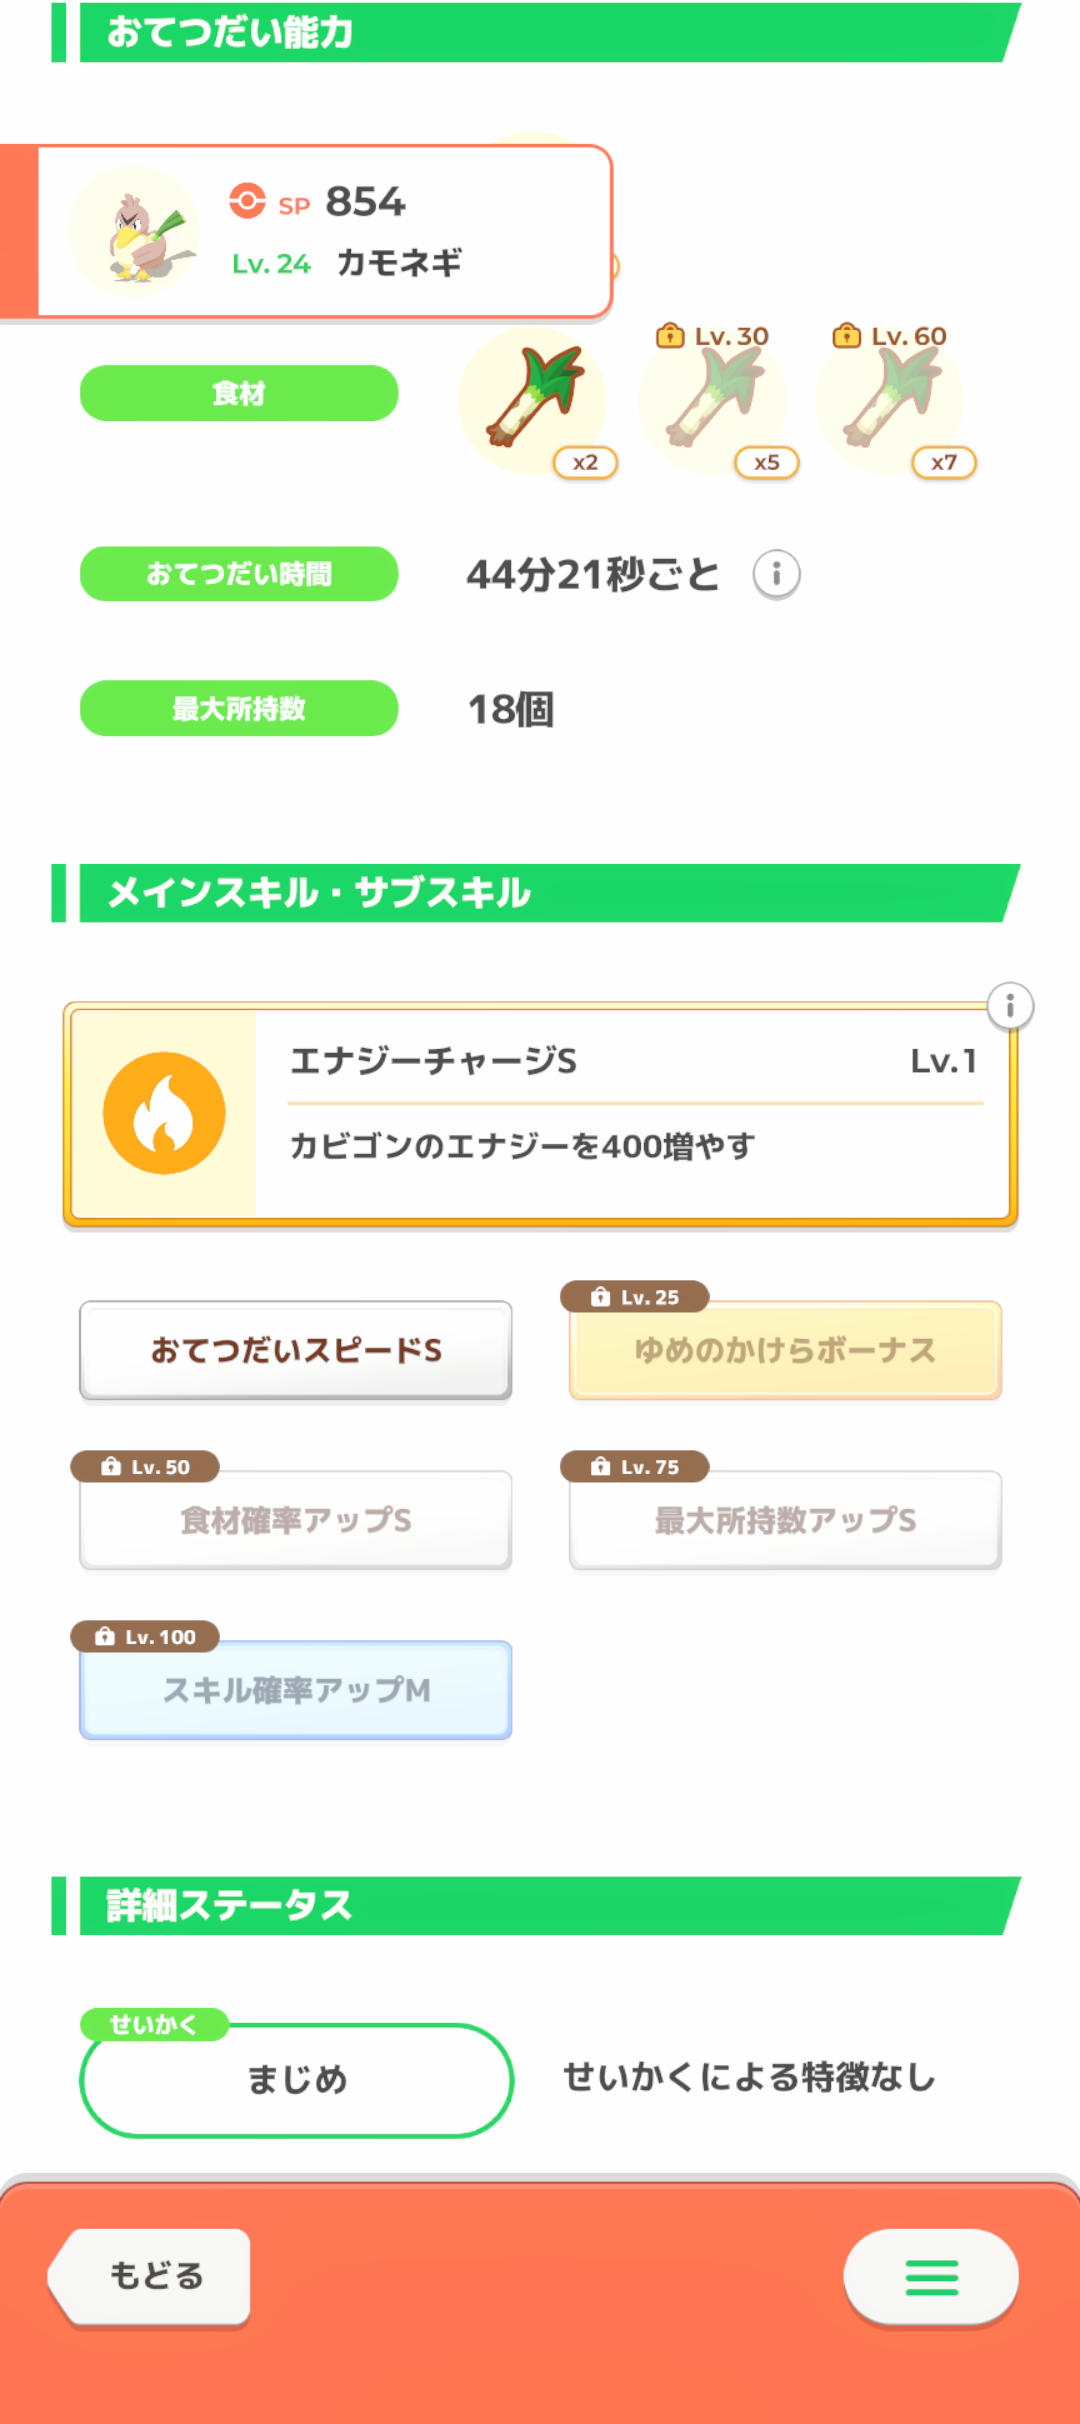The height and width of the screenshot is (2424, 1080).
Task: Open main skill info icon
Action: [1010, 1006]
